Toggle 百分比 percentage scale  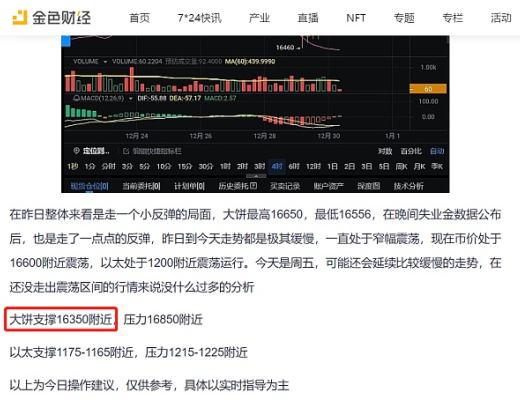(x=411, y=151)
